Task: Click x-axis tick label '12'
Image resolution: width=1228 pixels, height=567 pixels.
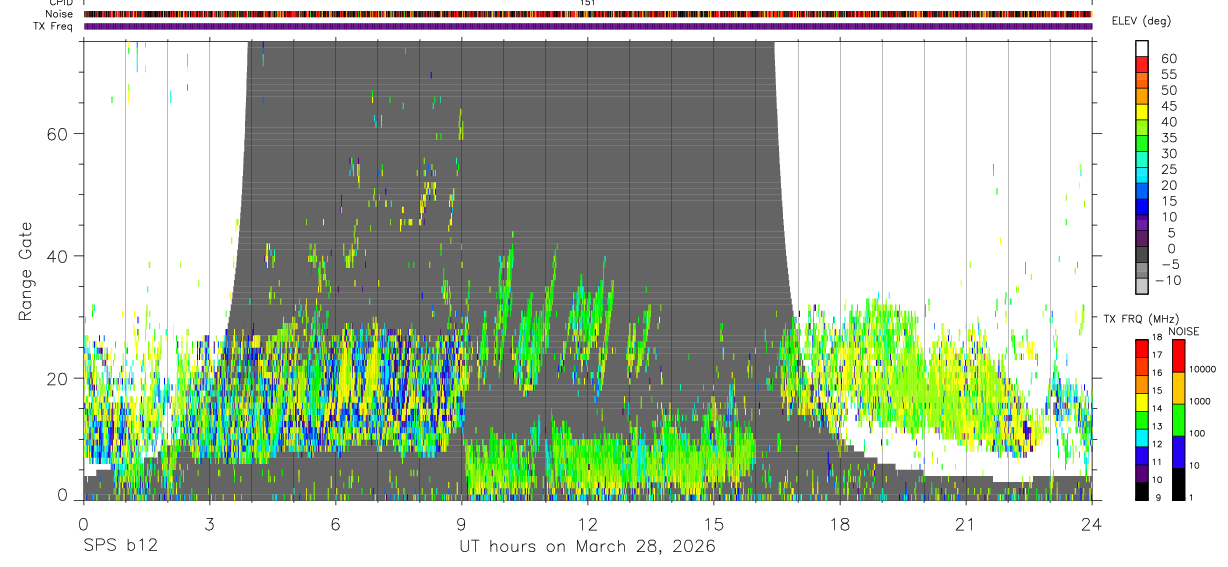Action: (588, 525)
